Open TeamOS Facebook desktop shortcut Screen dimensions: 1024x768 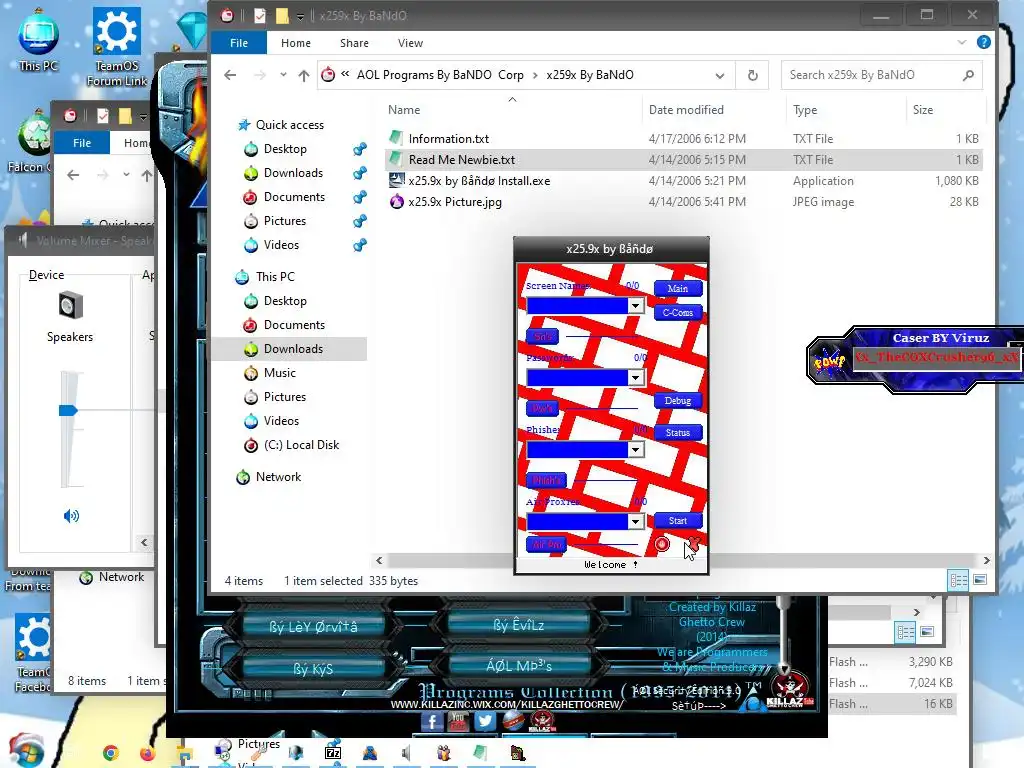coord(33,652)
